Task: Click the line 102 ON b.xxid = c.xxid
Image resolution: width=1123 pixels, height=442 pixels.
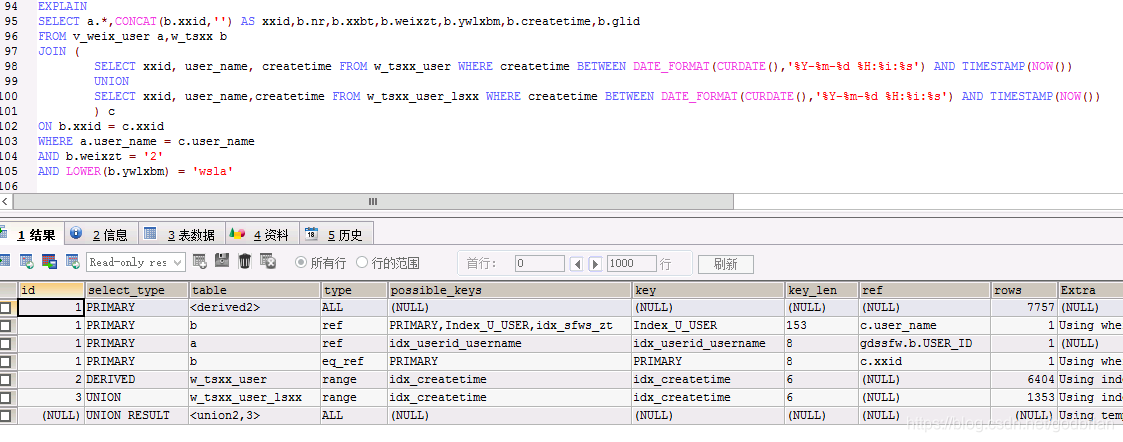Action: pyautogui.click(x=101, y=127)
